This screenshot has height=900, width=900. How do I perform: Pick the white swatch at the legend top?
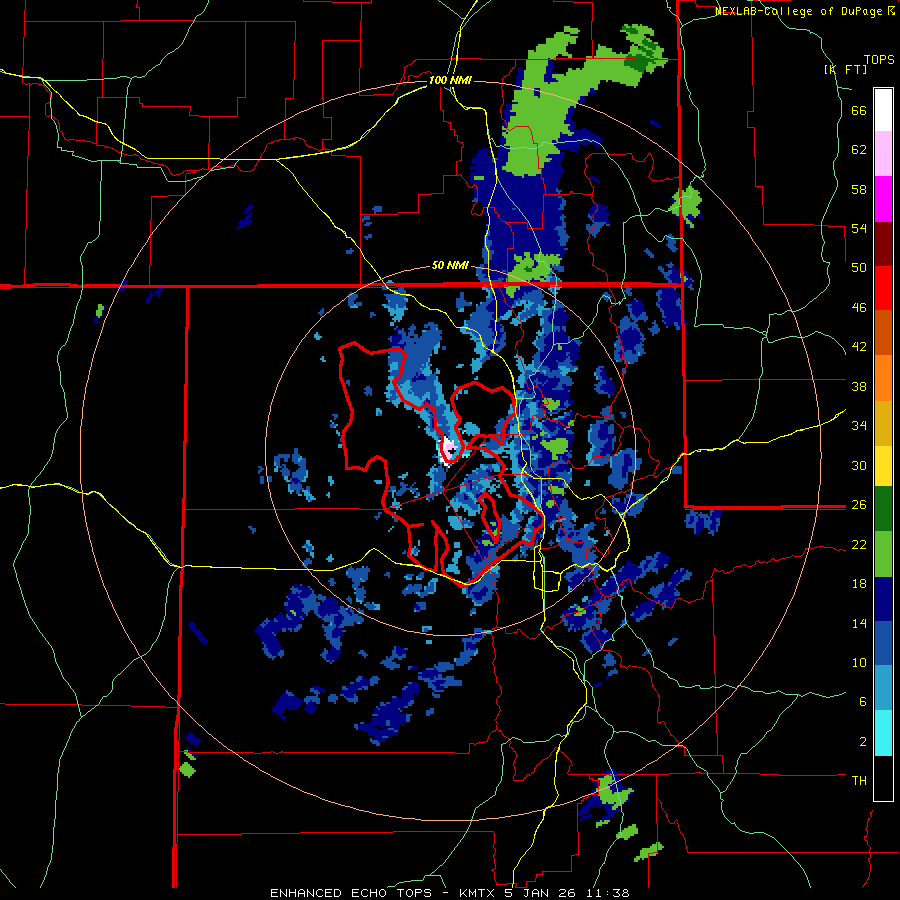883,110
